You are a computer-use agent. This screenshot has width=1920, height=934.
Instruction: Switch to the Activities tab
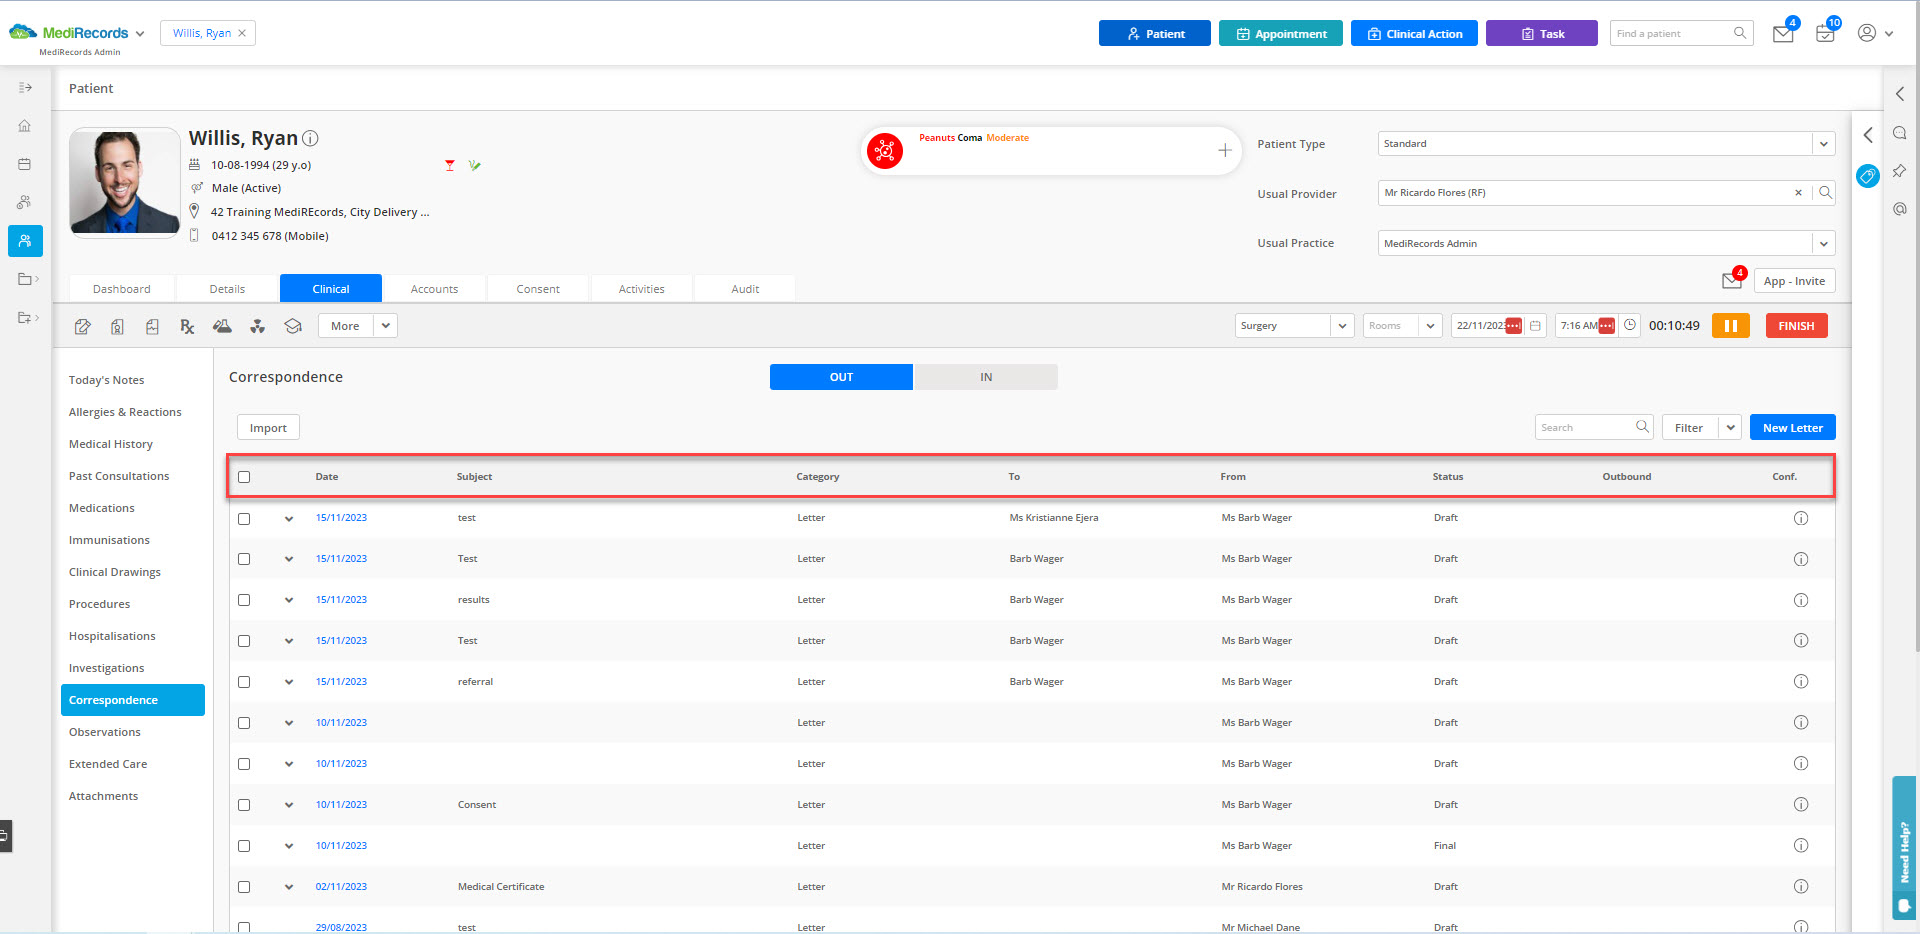642,289
